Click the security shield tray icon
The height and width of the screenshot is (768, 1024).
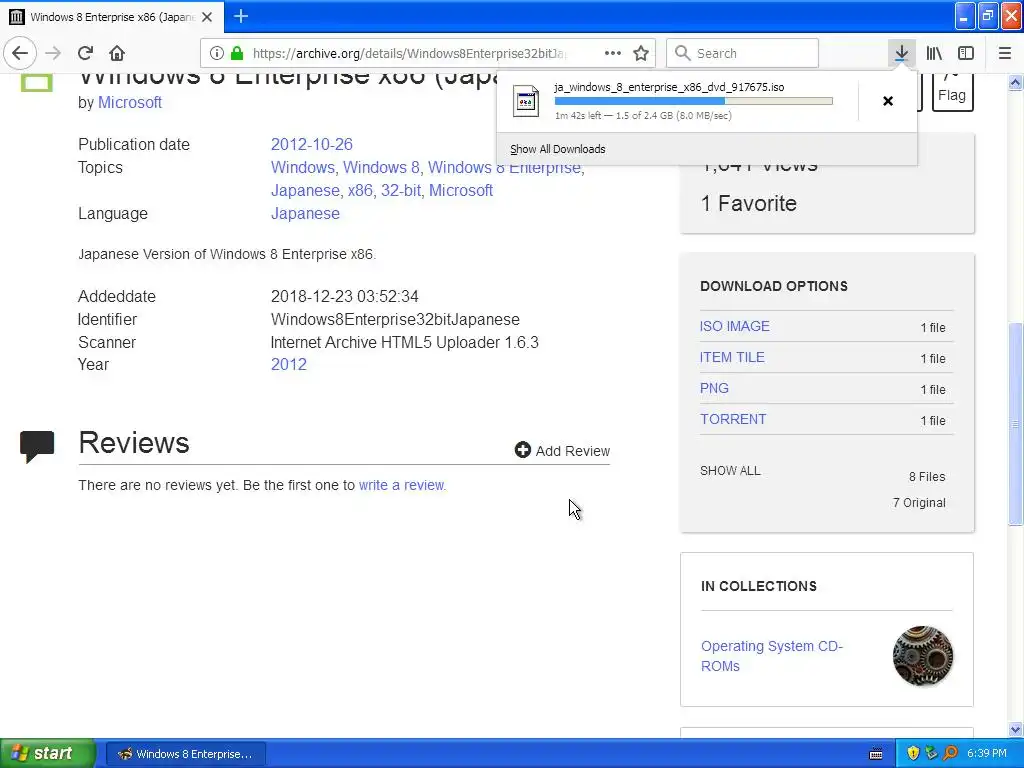pos(913,754)
